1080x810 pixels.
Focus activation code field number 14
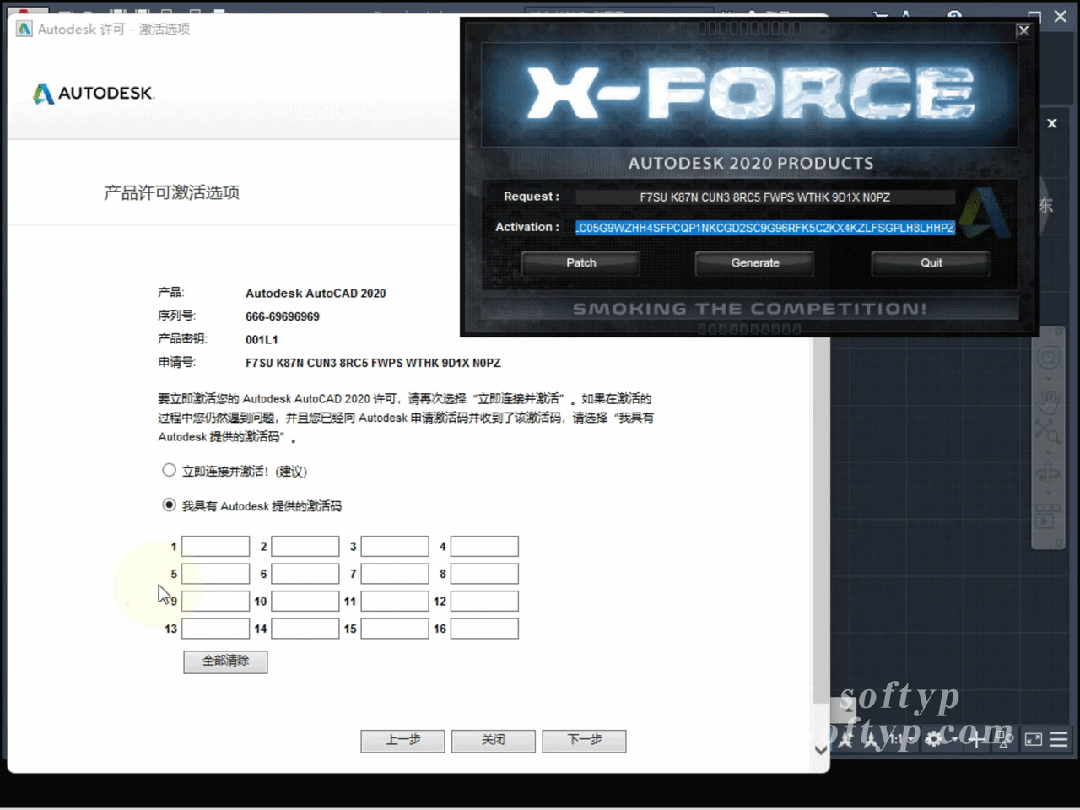point(305,629)
